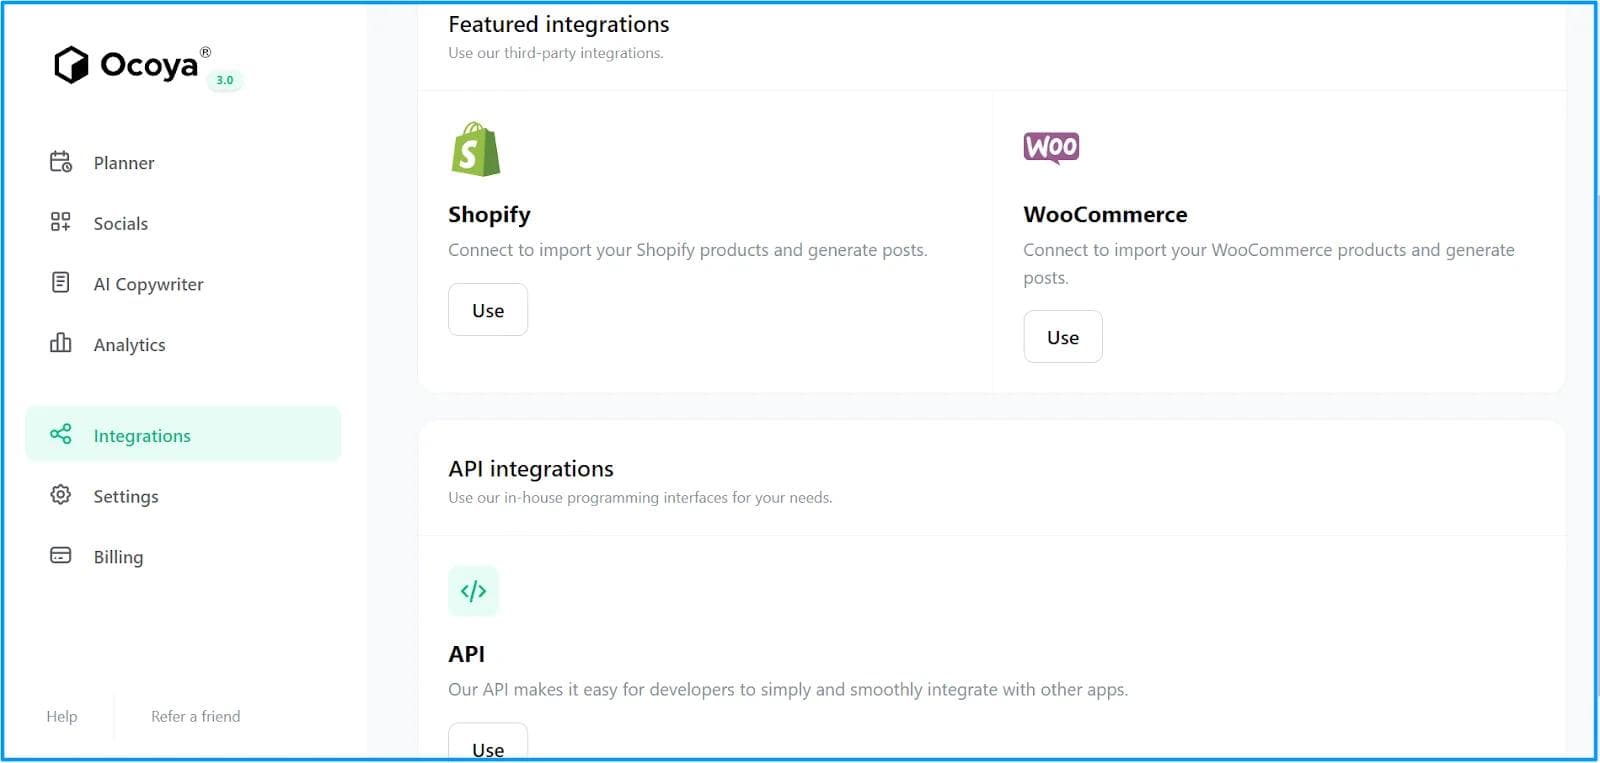The height and width of the screenshot is (763, 1600).
Task: Click the AI Copywriter document icon
Action: click(61, 283)
